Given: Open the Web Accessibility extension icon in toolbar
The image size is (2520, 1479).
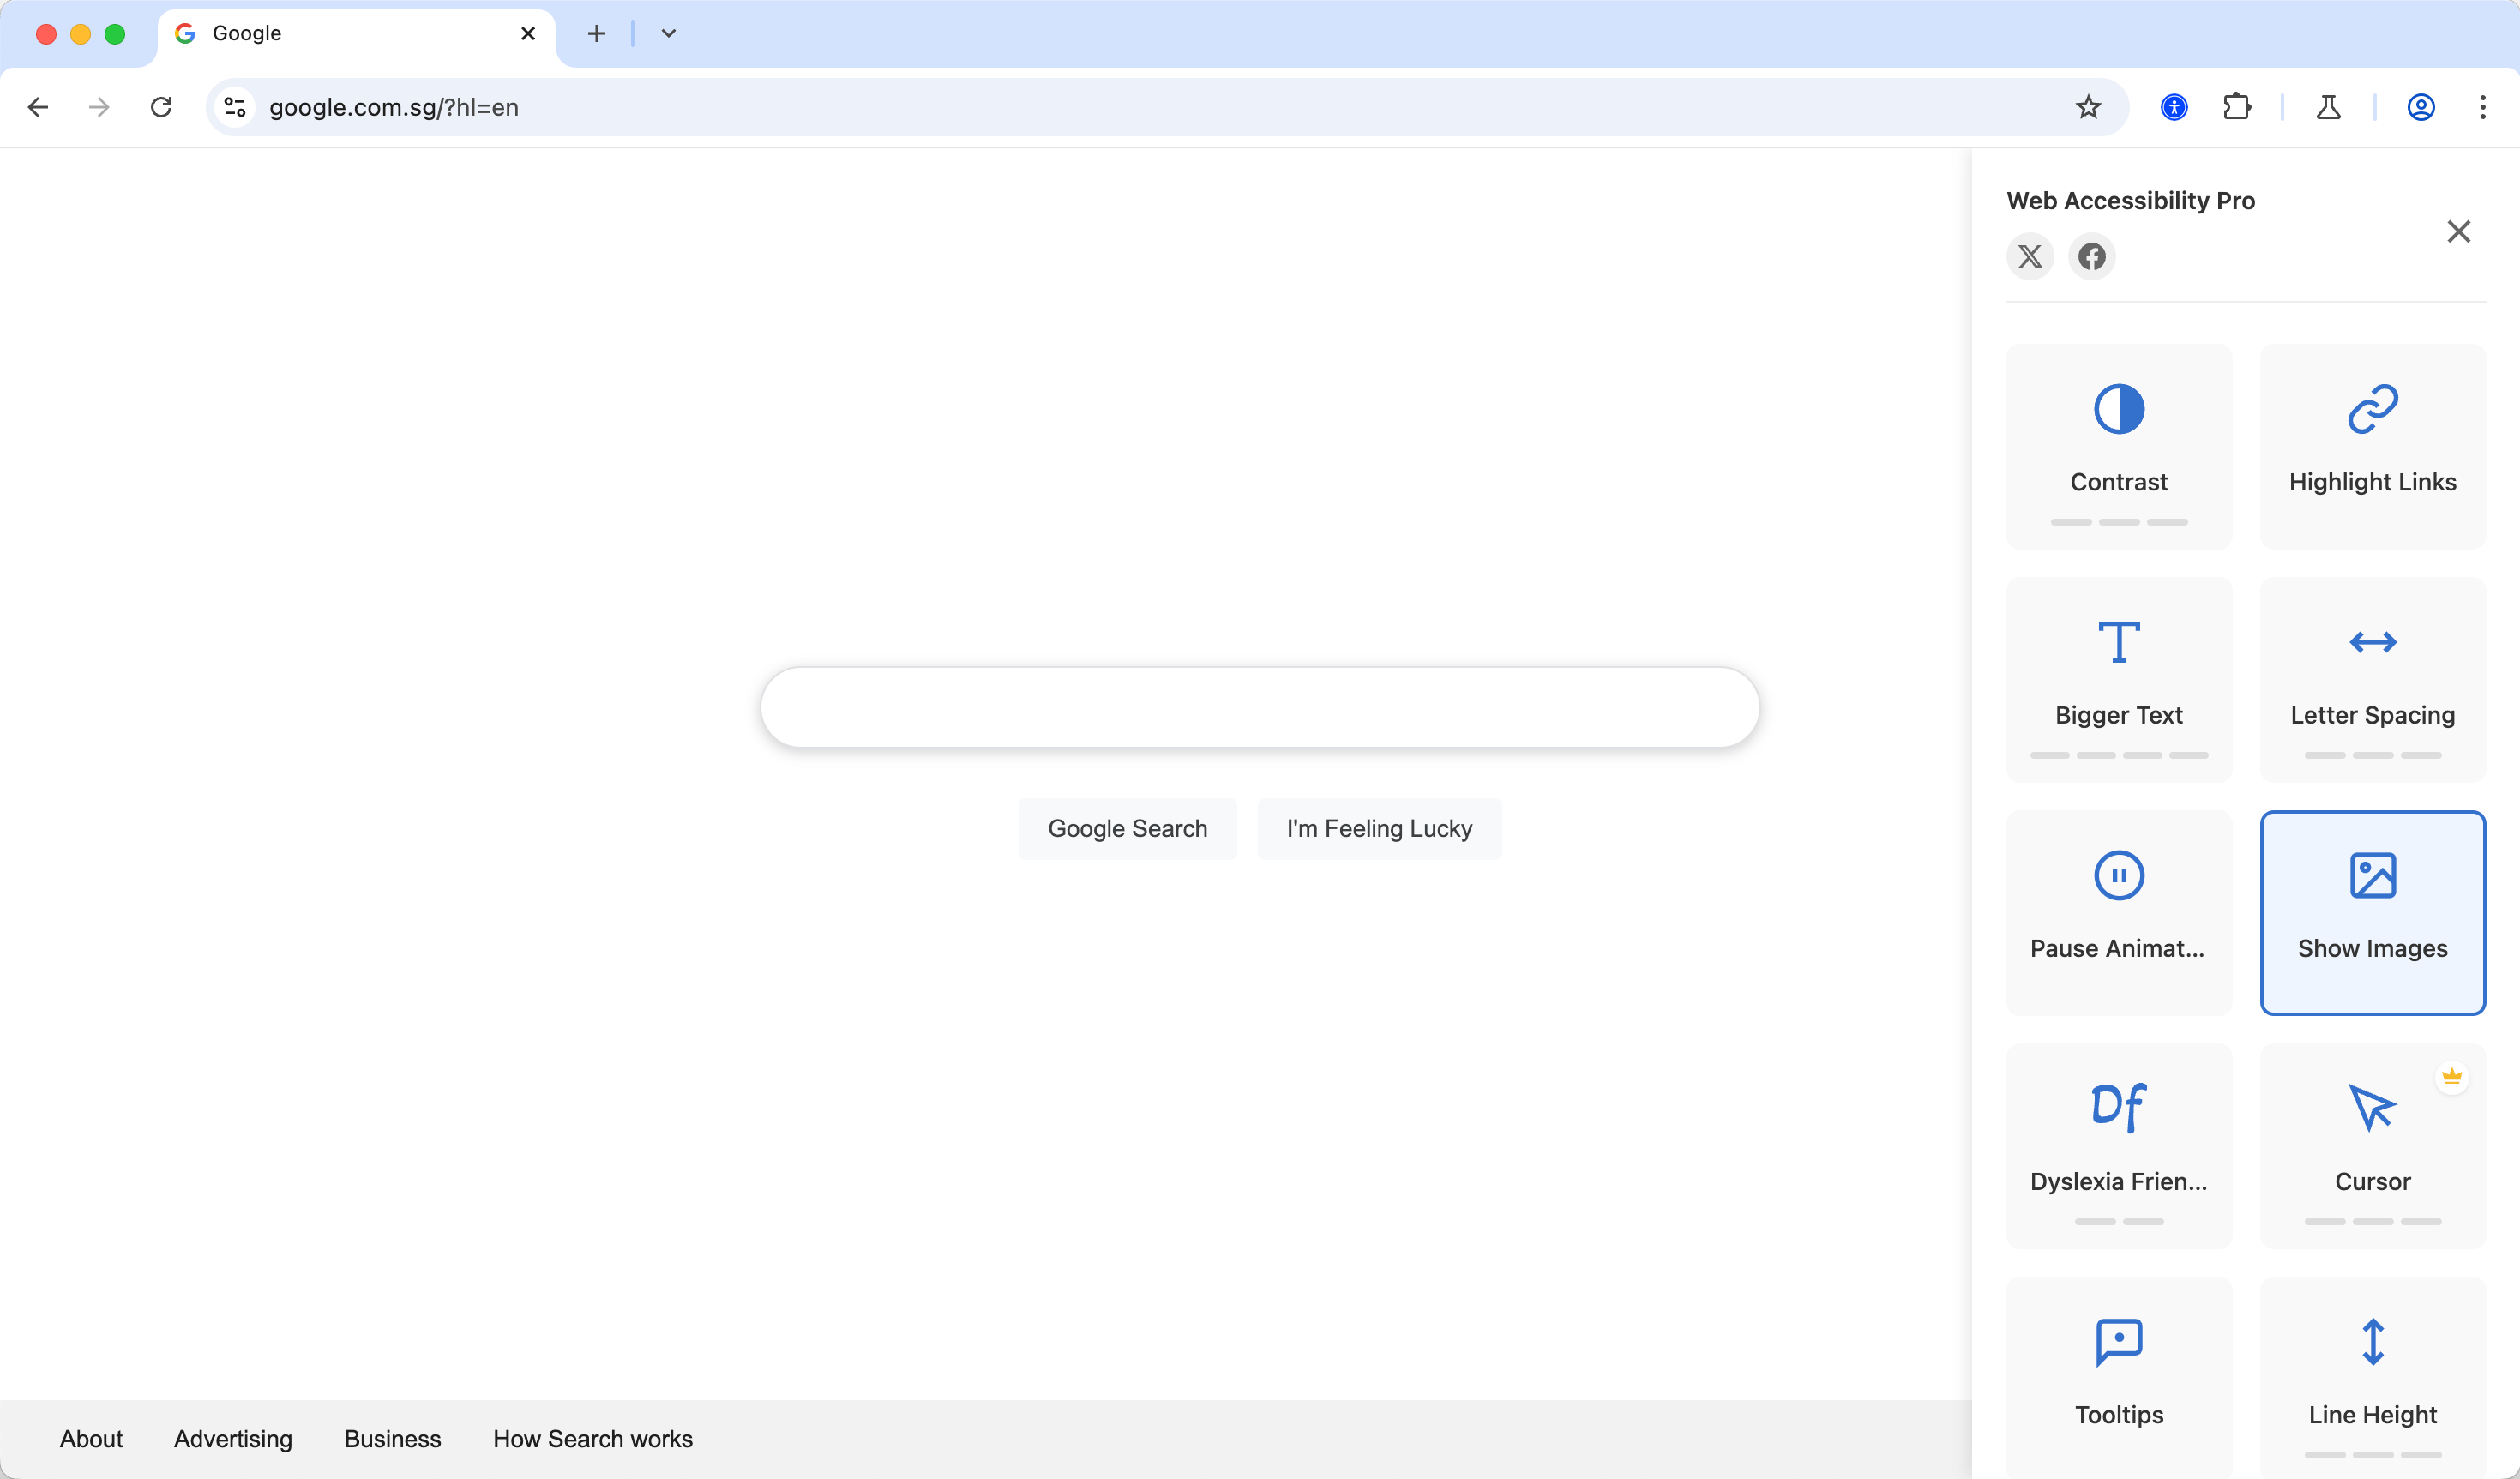Looking at the screenshot, I should pos(2174,107).
